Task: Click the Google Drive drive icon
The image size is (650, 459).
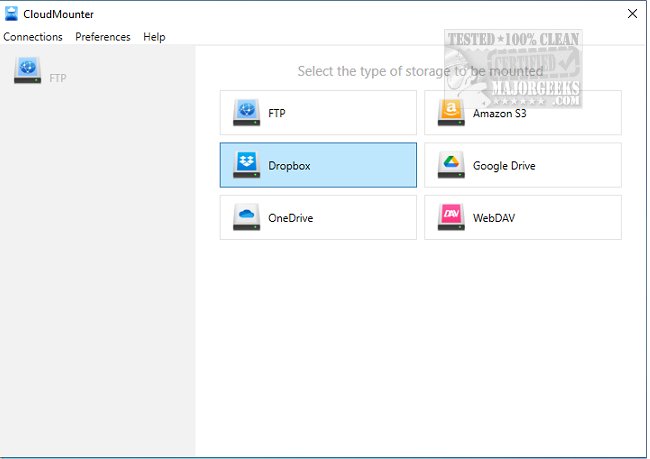Action: pos(451,165)
